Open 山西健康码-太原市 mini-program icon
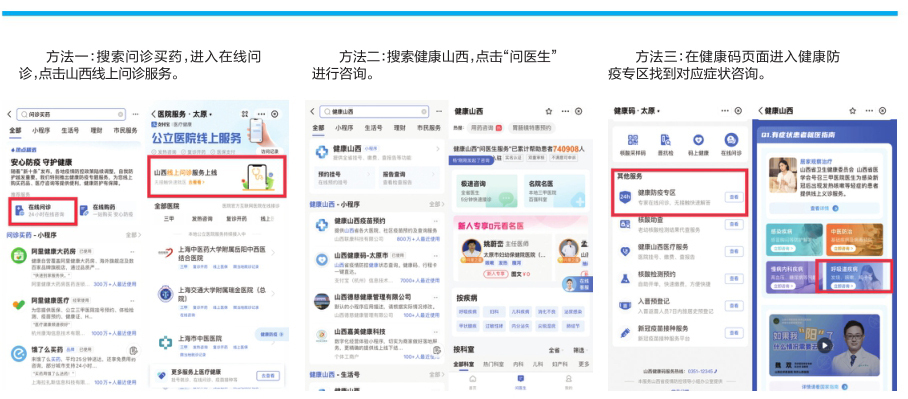Screen dimensions: 908x399 pos(323,261)
